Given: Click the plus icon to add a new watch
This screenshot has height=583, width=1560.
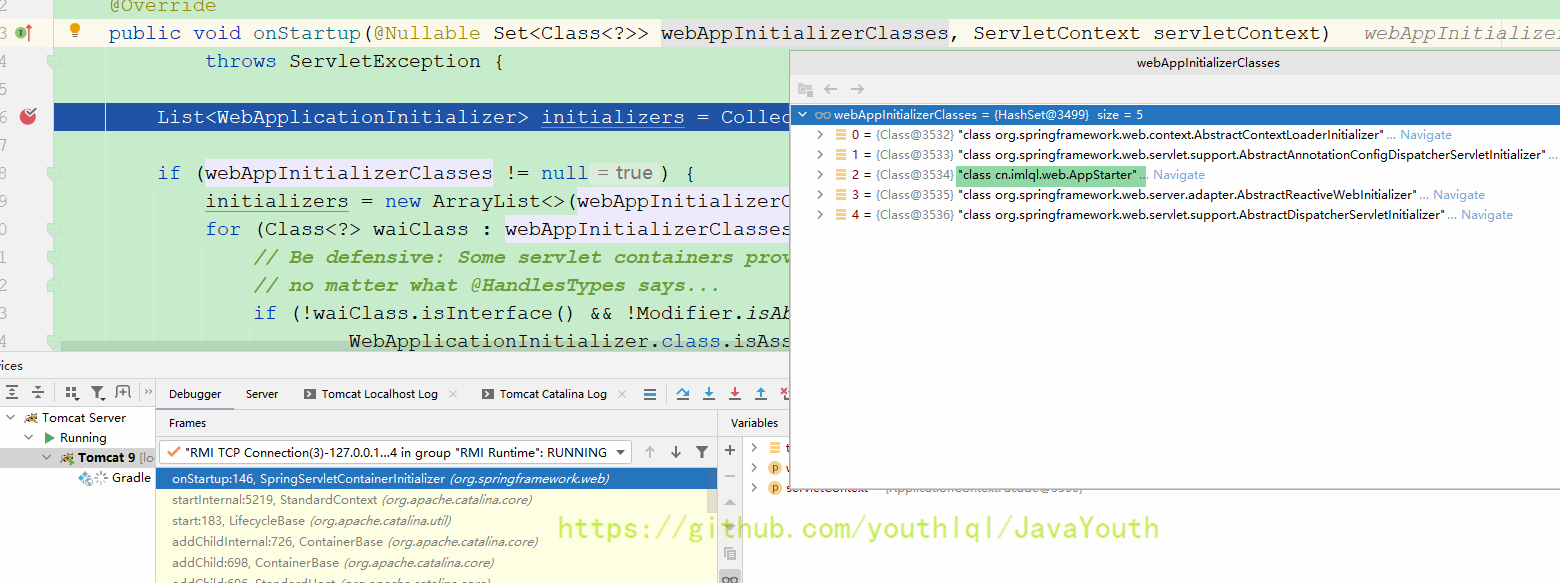Looking at the screenshot, I should point(730,450).
